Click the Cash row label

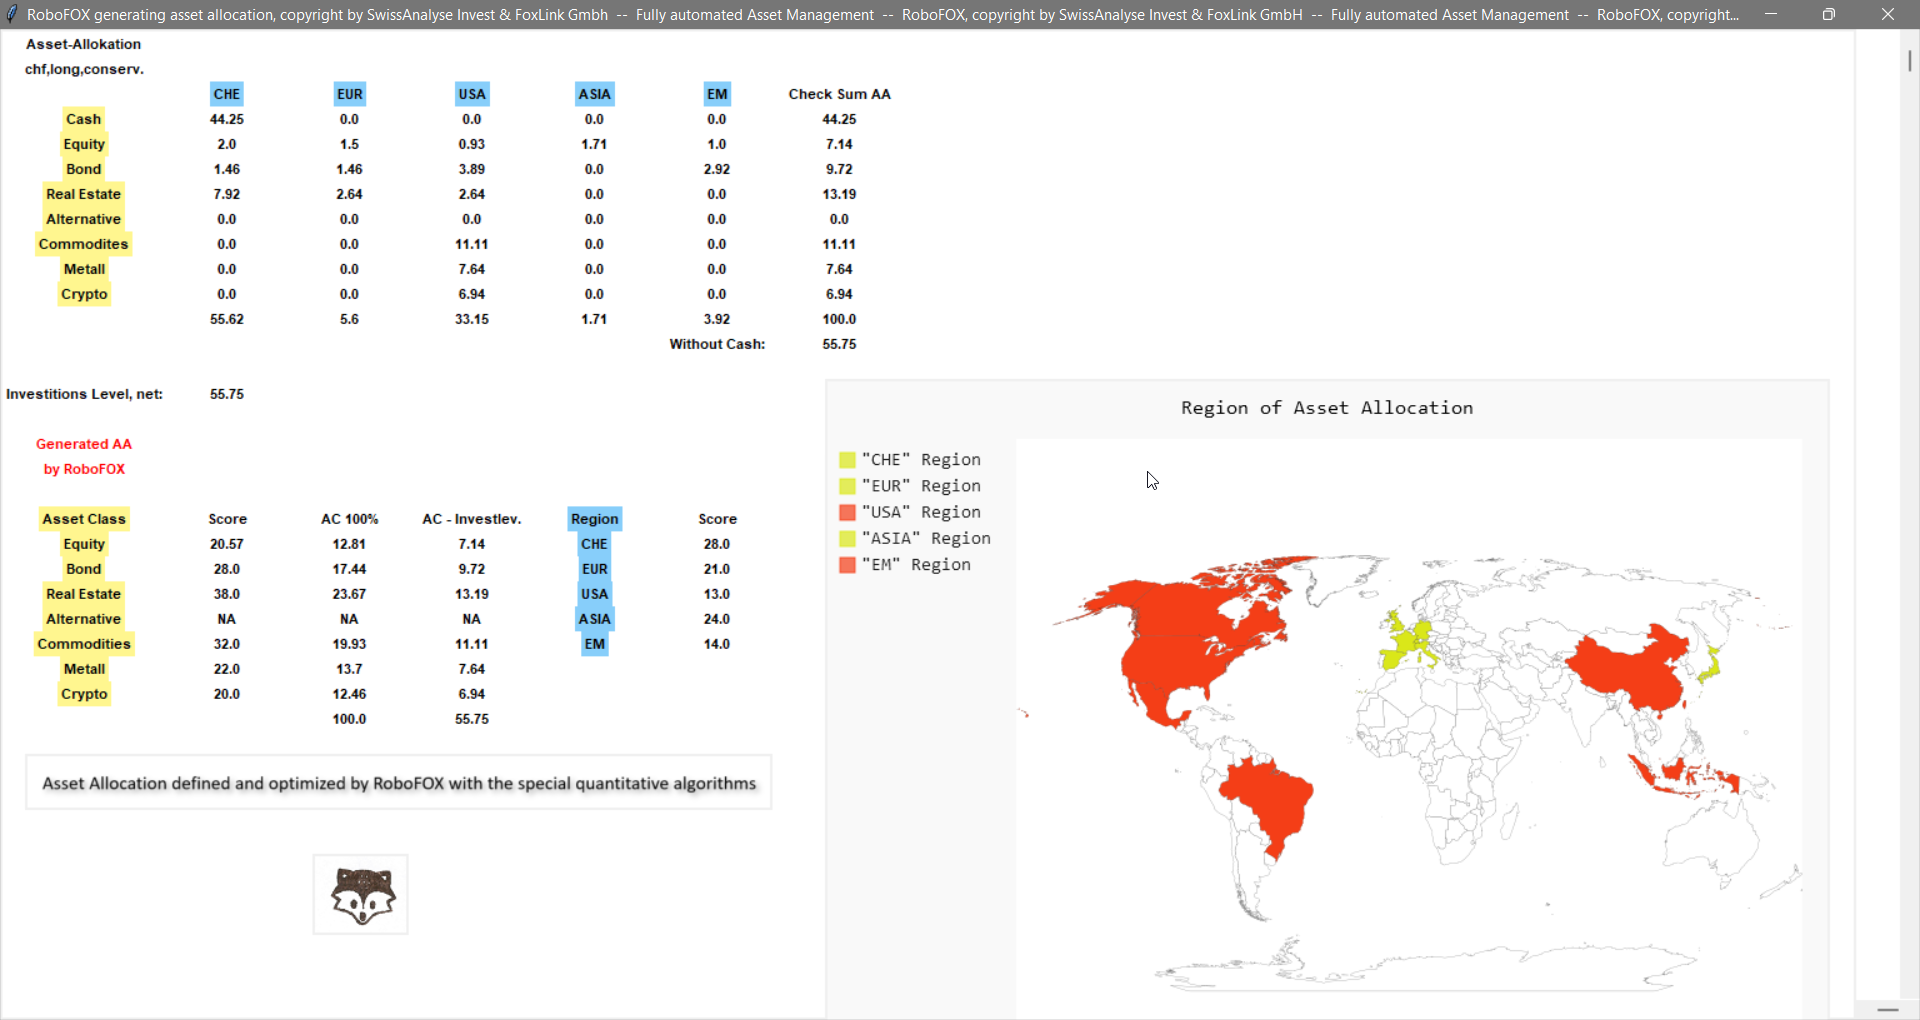84,119
